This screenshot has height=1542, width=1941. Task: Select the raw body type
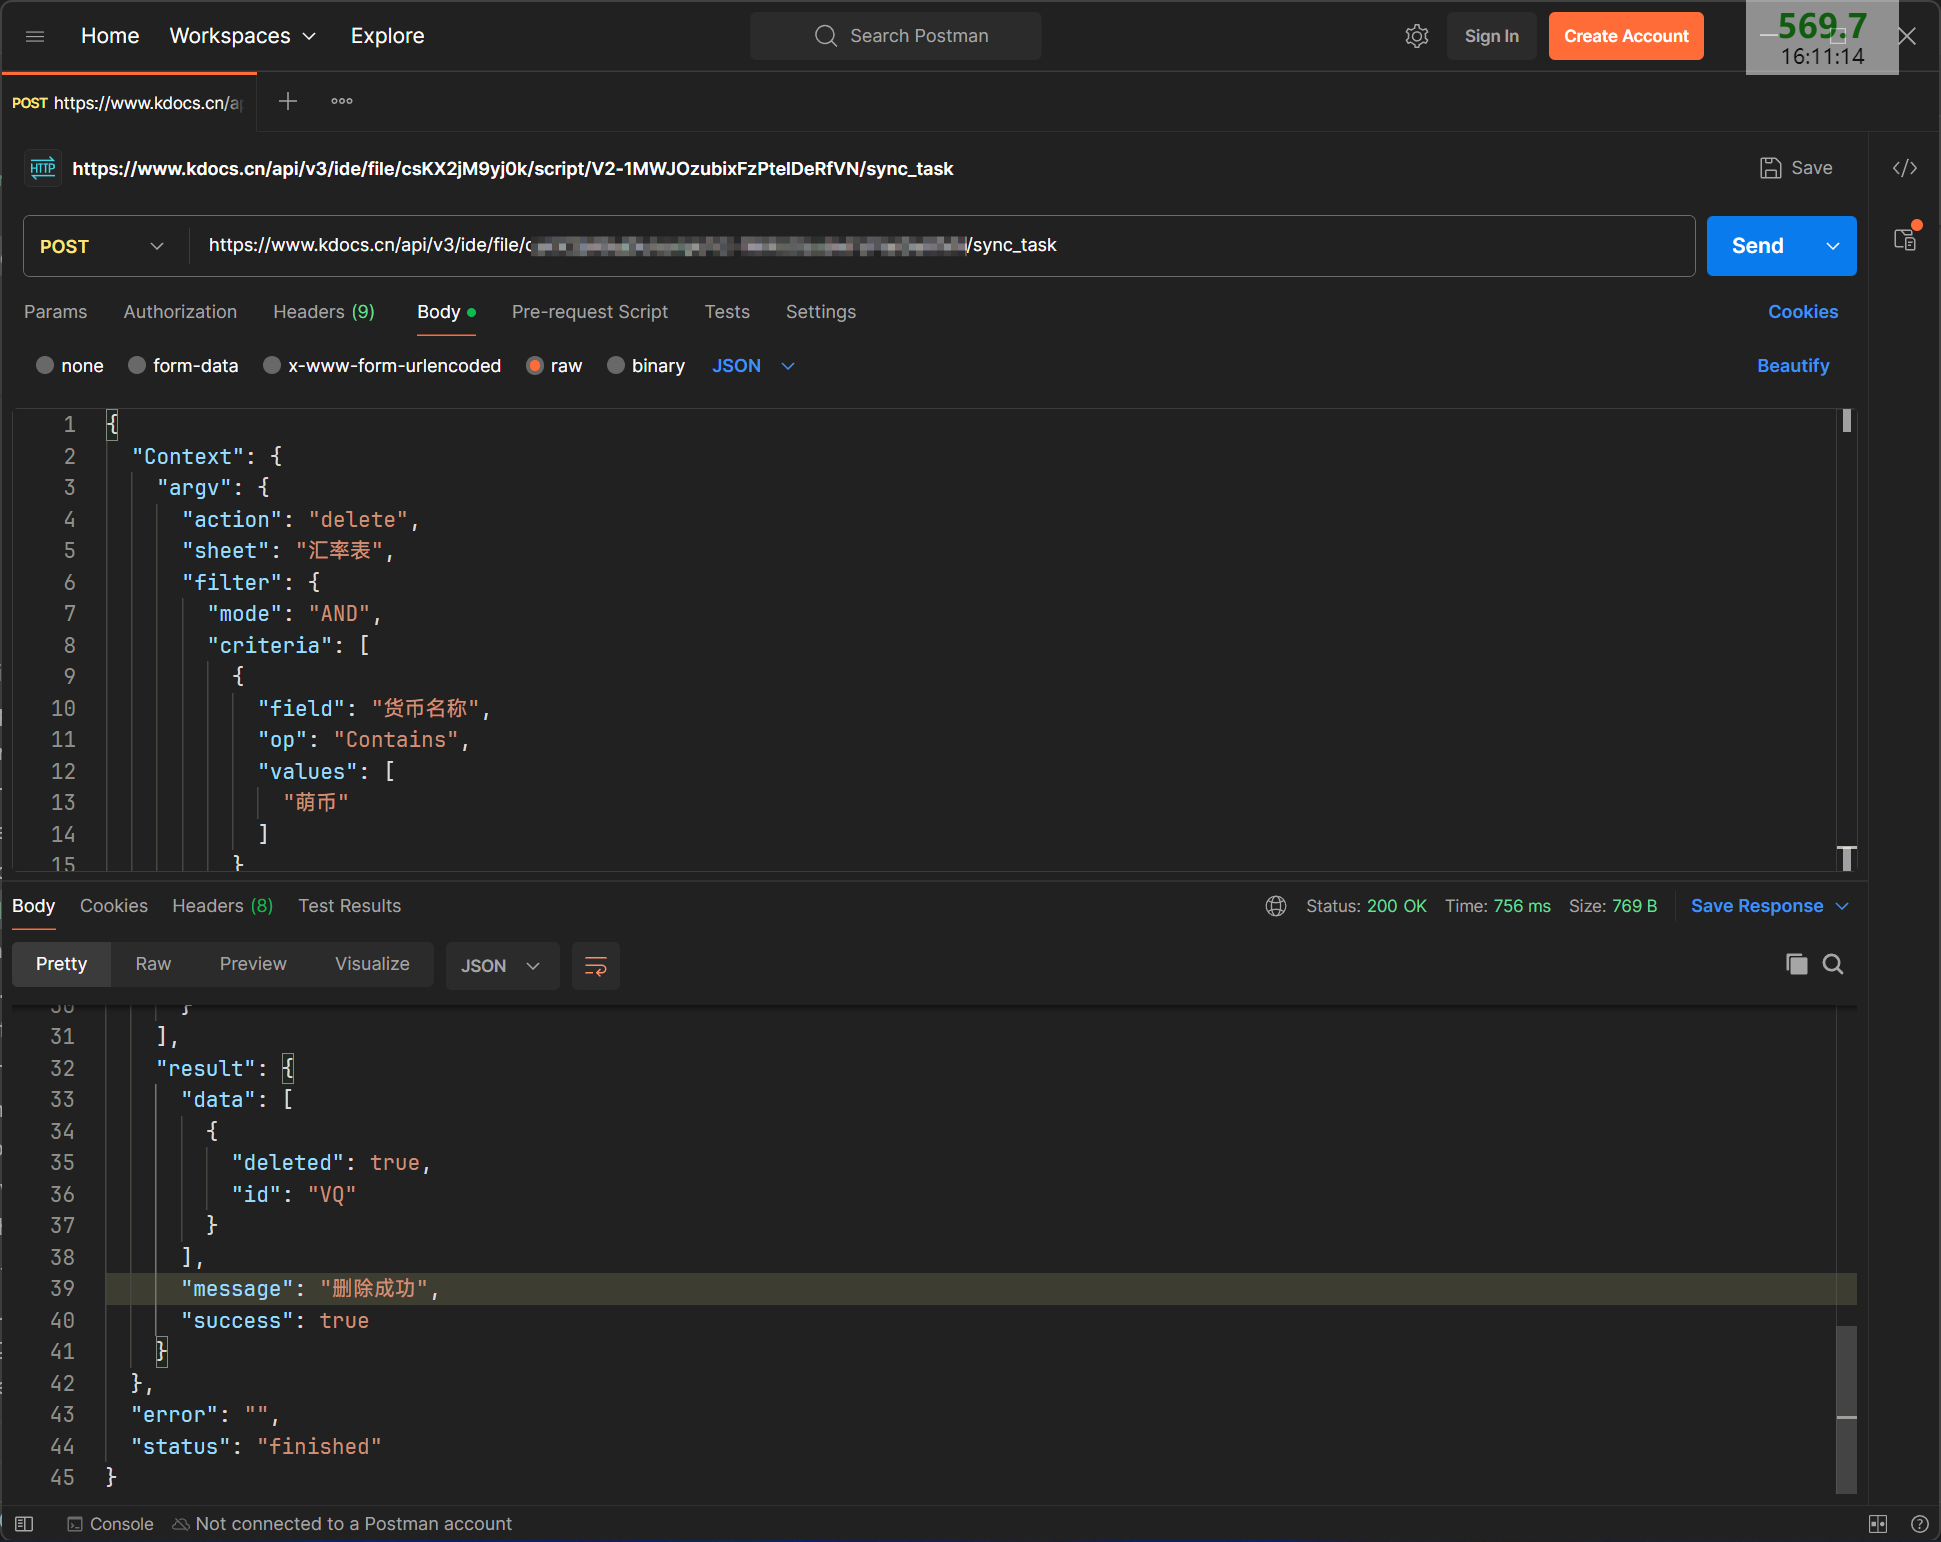535,366
